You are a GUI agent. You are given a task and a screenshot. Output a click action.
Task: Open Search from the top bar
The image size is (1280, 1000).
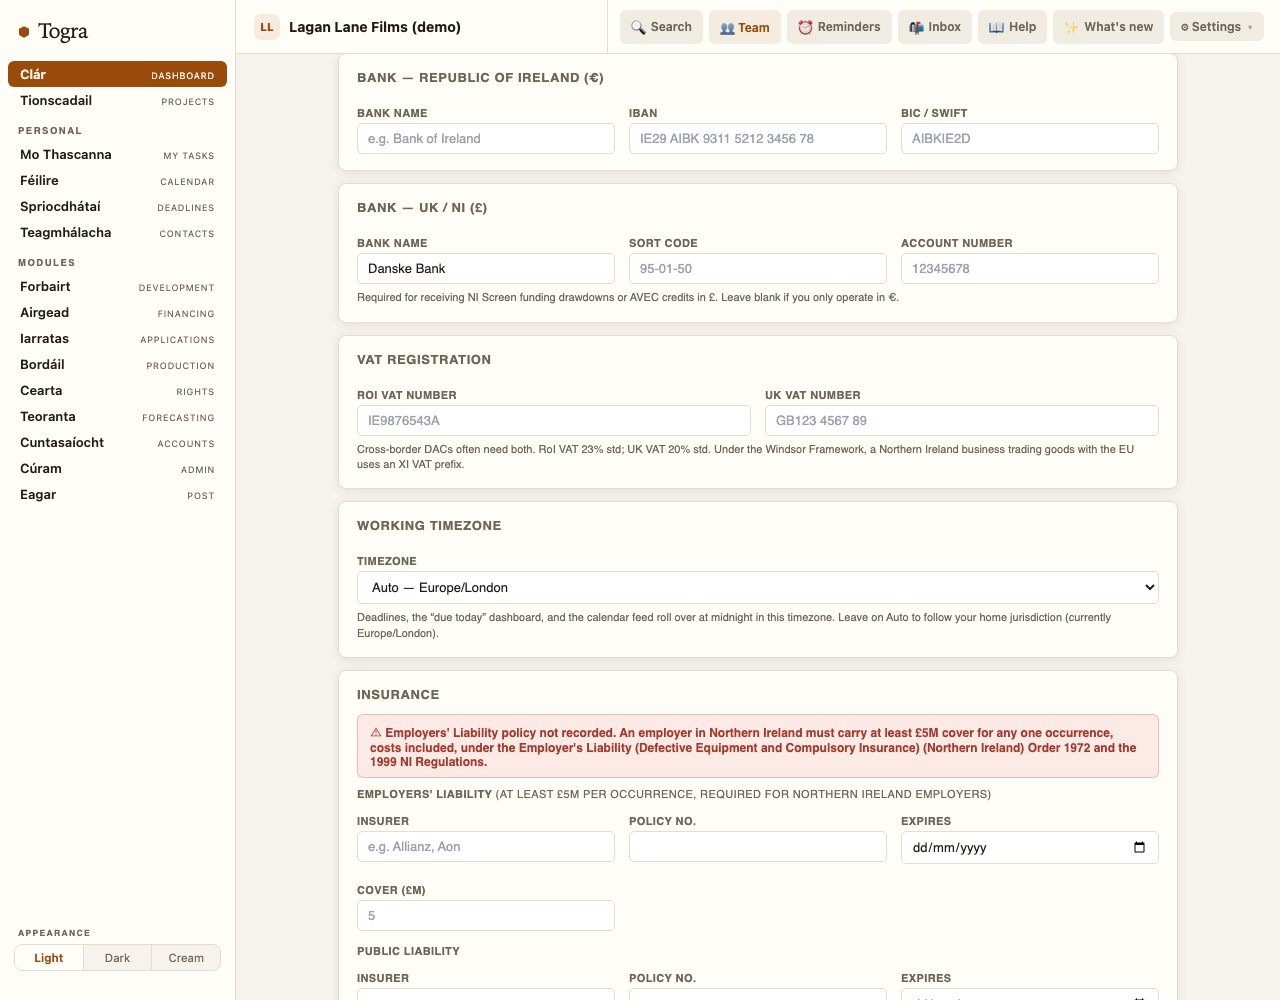(x=661, y=27)
